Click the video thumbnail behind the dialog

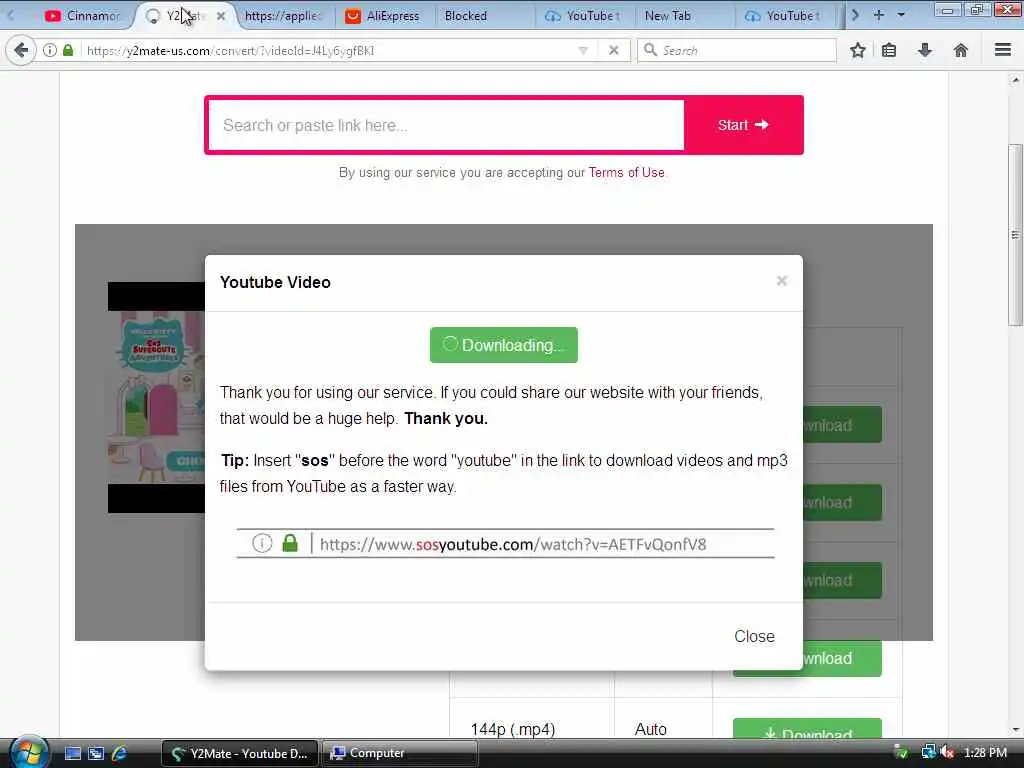156,397
